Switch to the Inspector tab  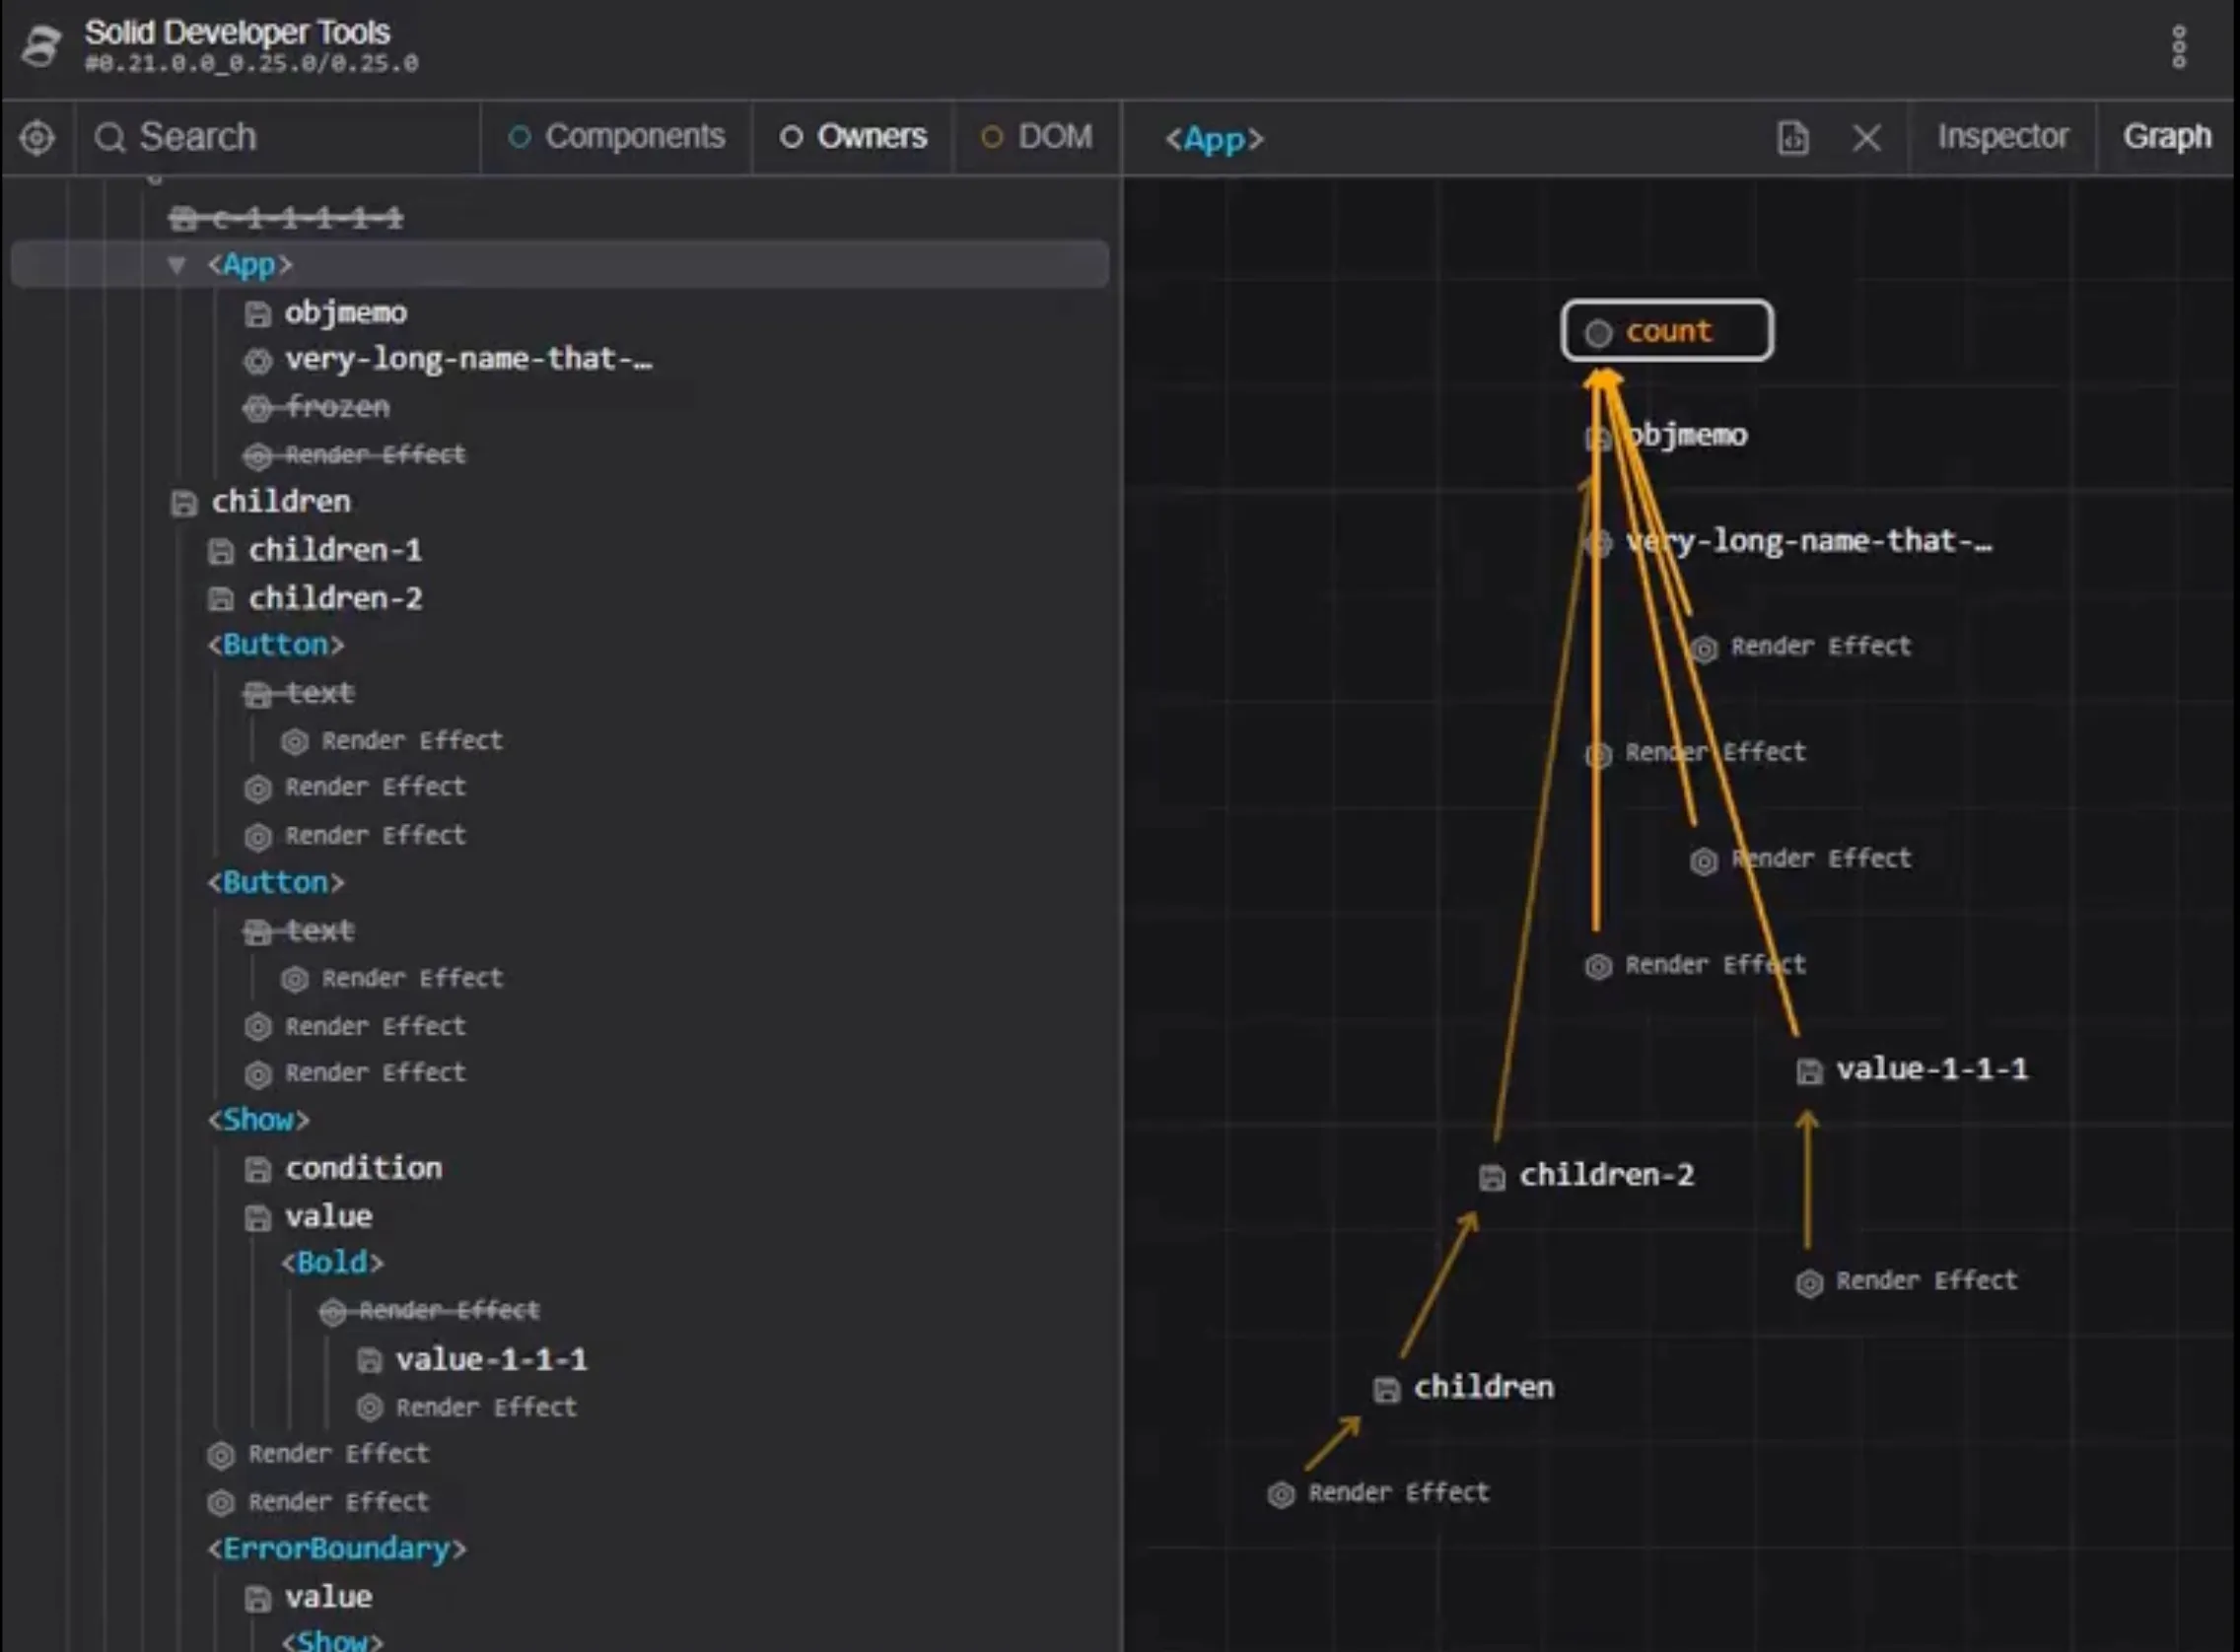click(x=2001, y=137)
